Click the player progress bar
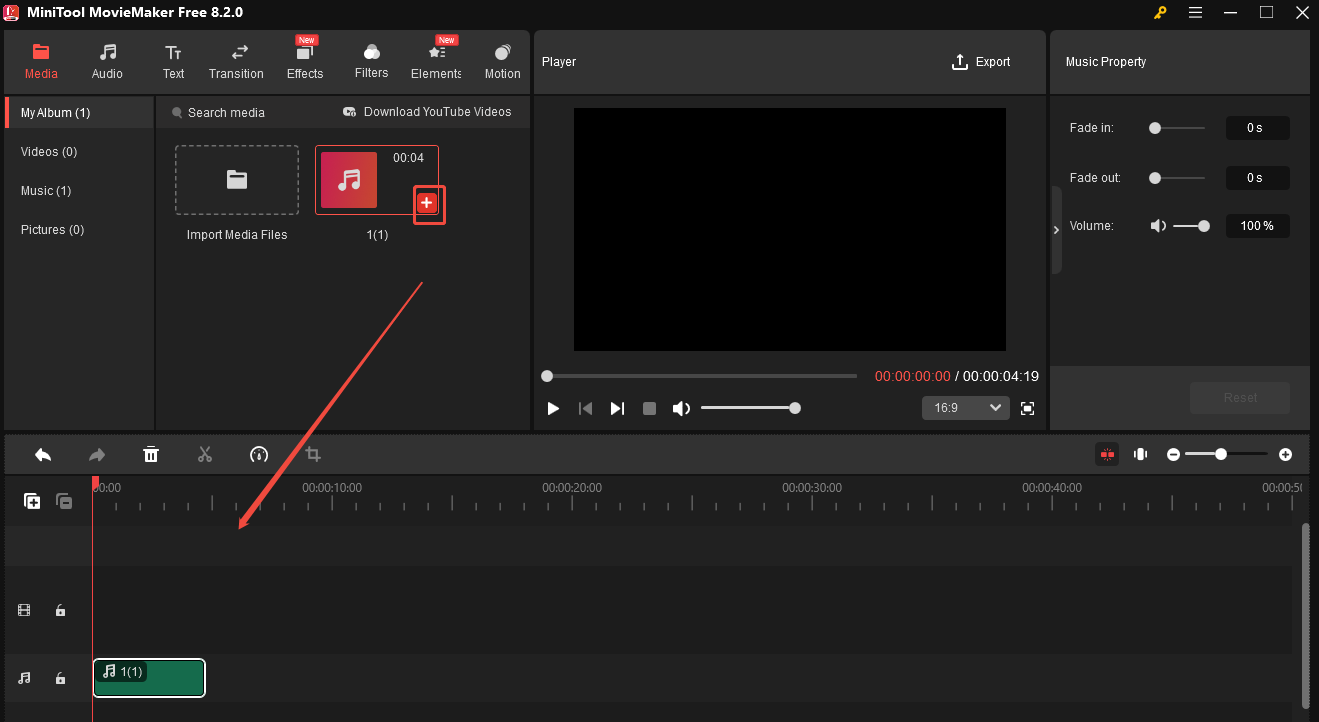Viewport: 1319px width, 722px height. 700,376
